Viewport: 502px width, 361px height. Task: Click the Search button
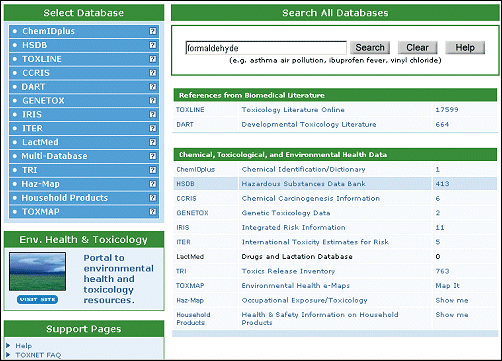(370, 48)
